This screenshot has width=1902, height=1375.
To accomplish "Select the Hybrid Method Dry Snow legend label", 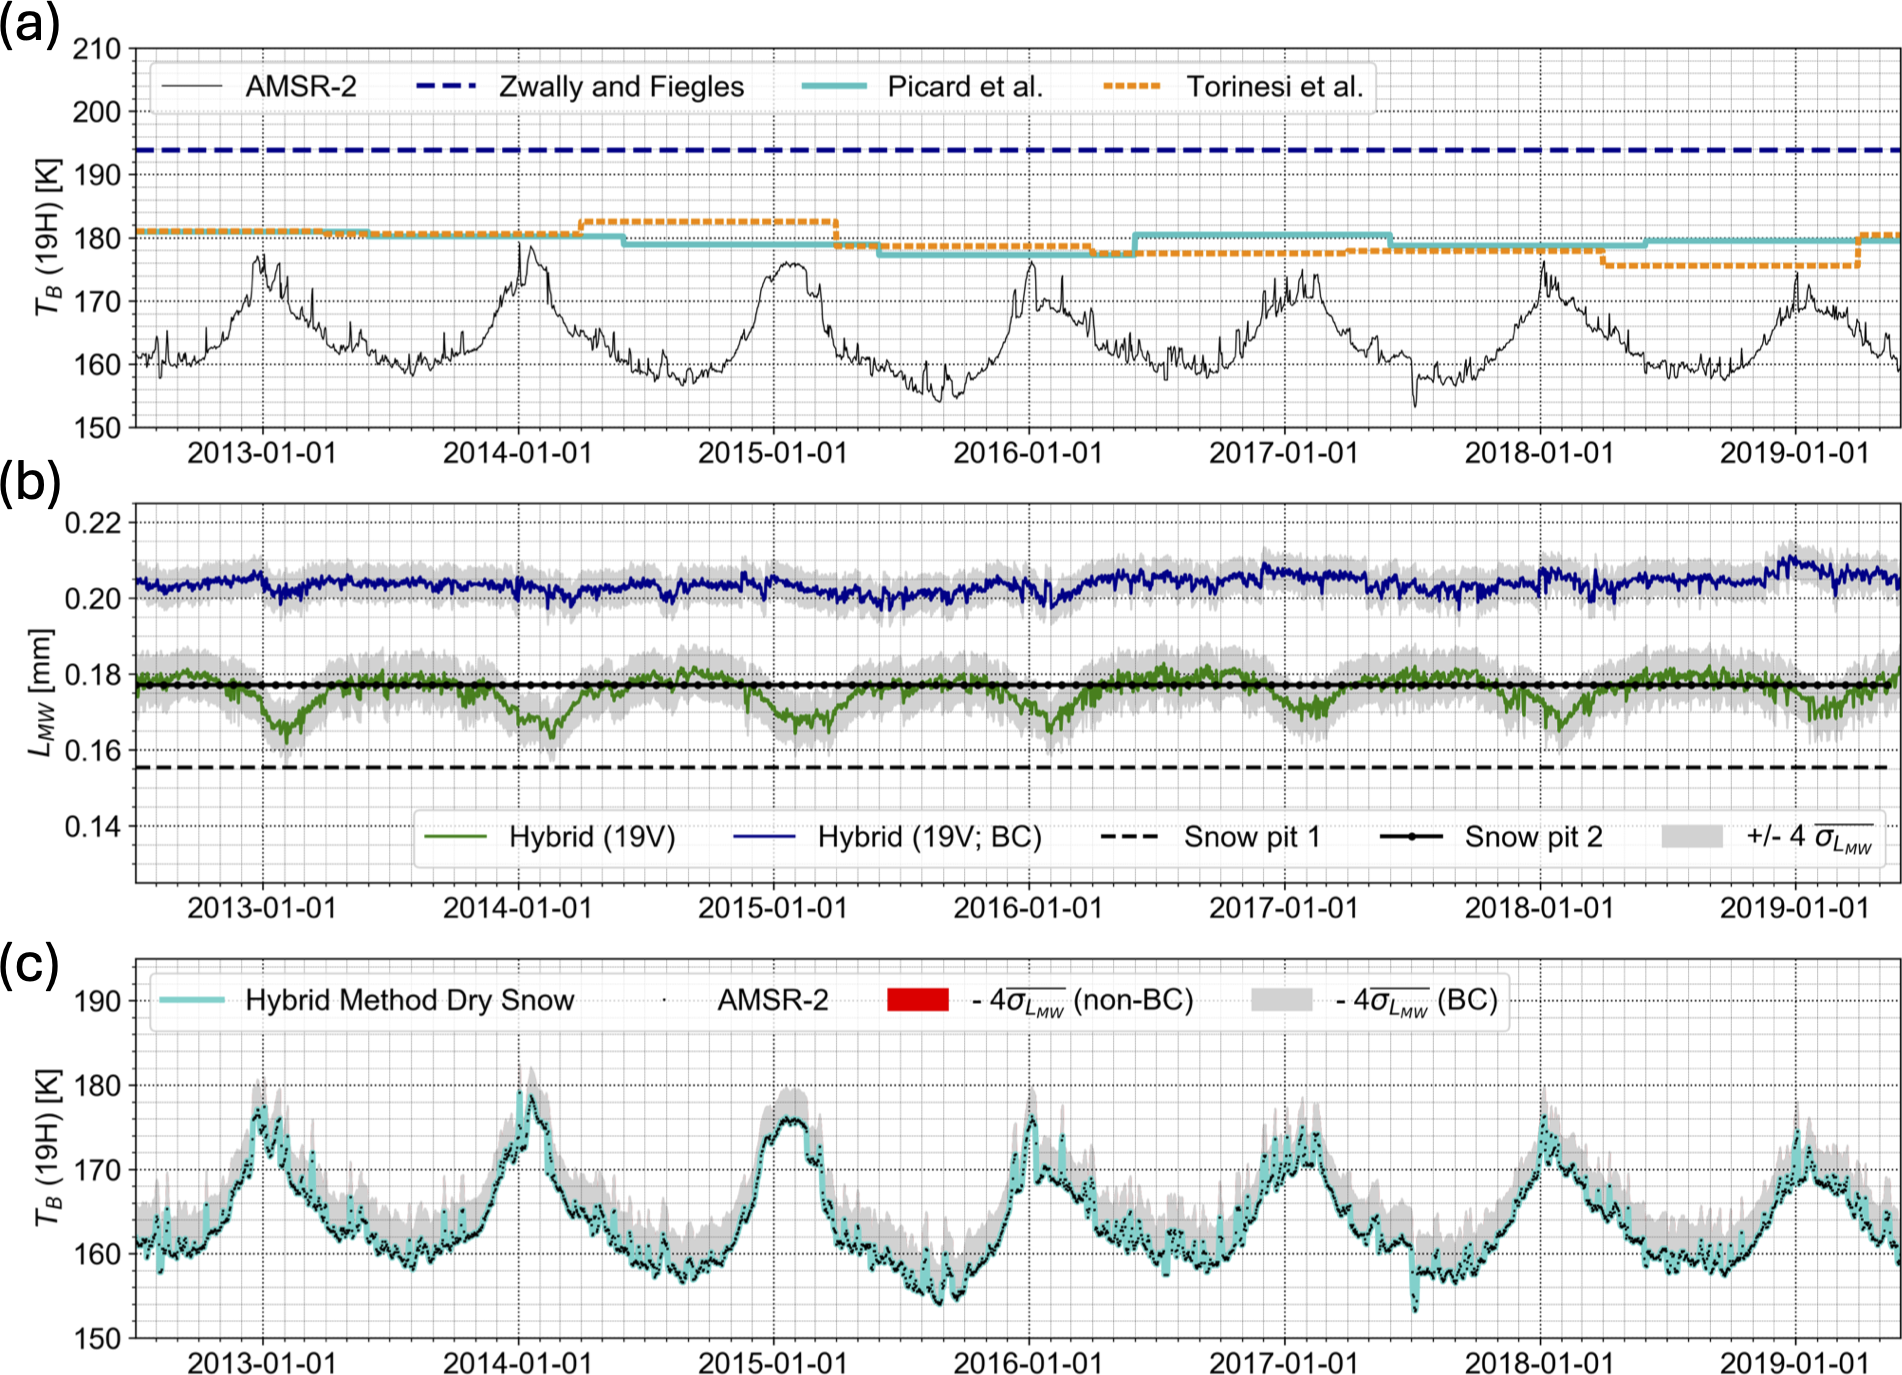I will click(410, 1000).
